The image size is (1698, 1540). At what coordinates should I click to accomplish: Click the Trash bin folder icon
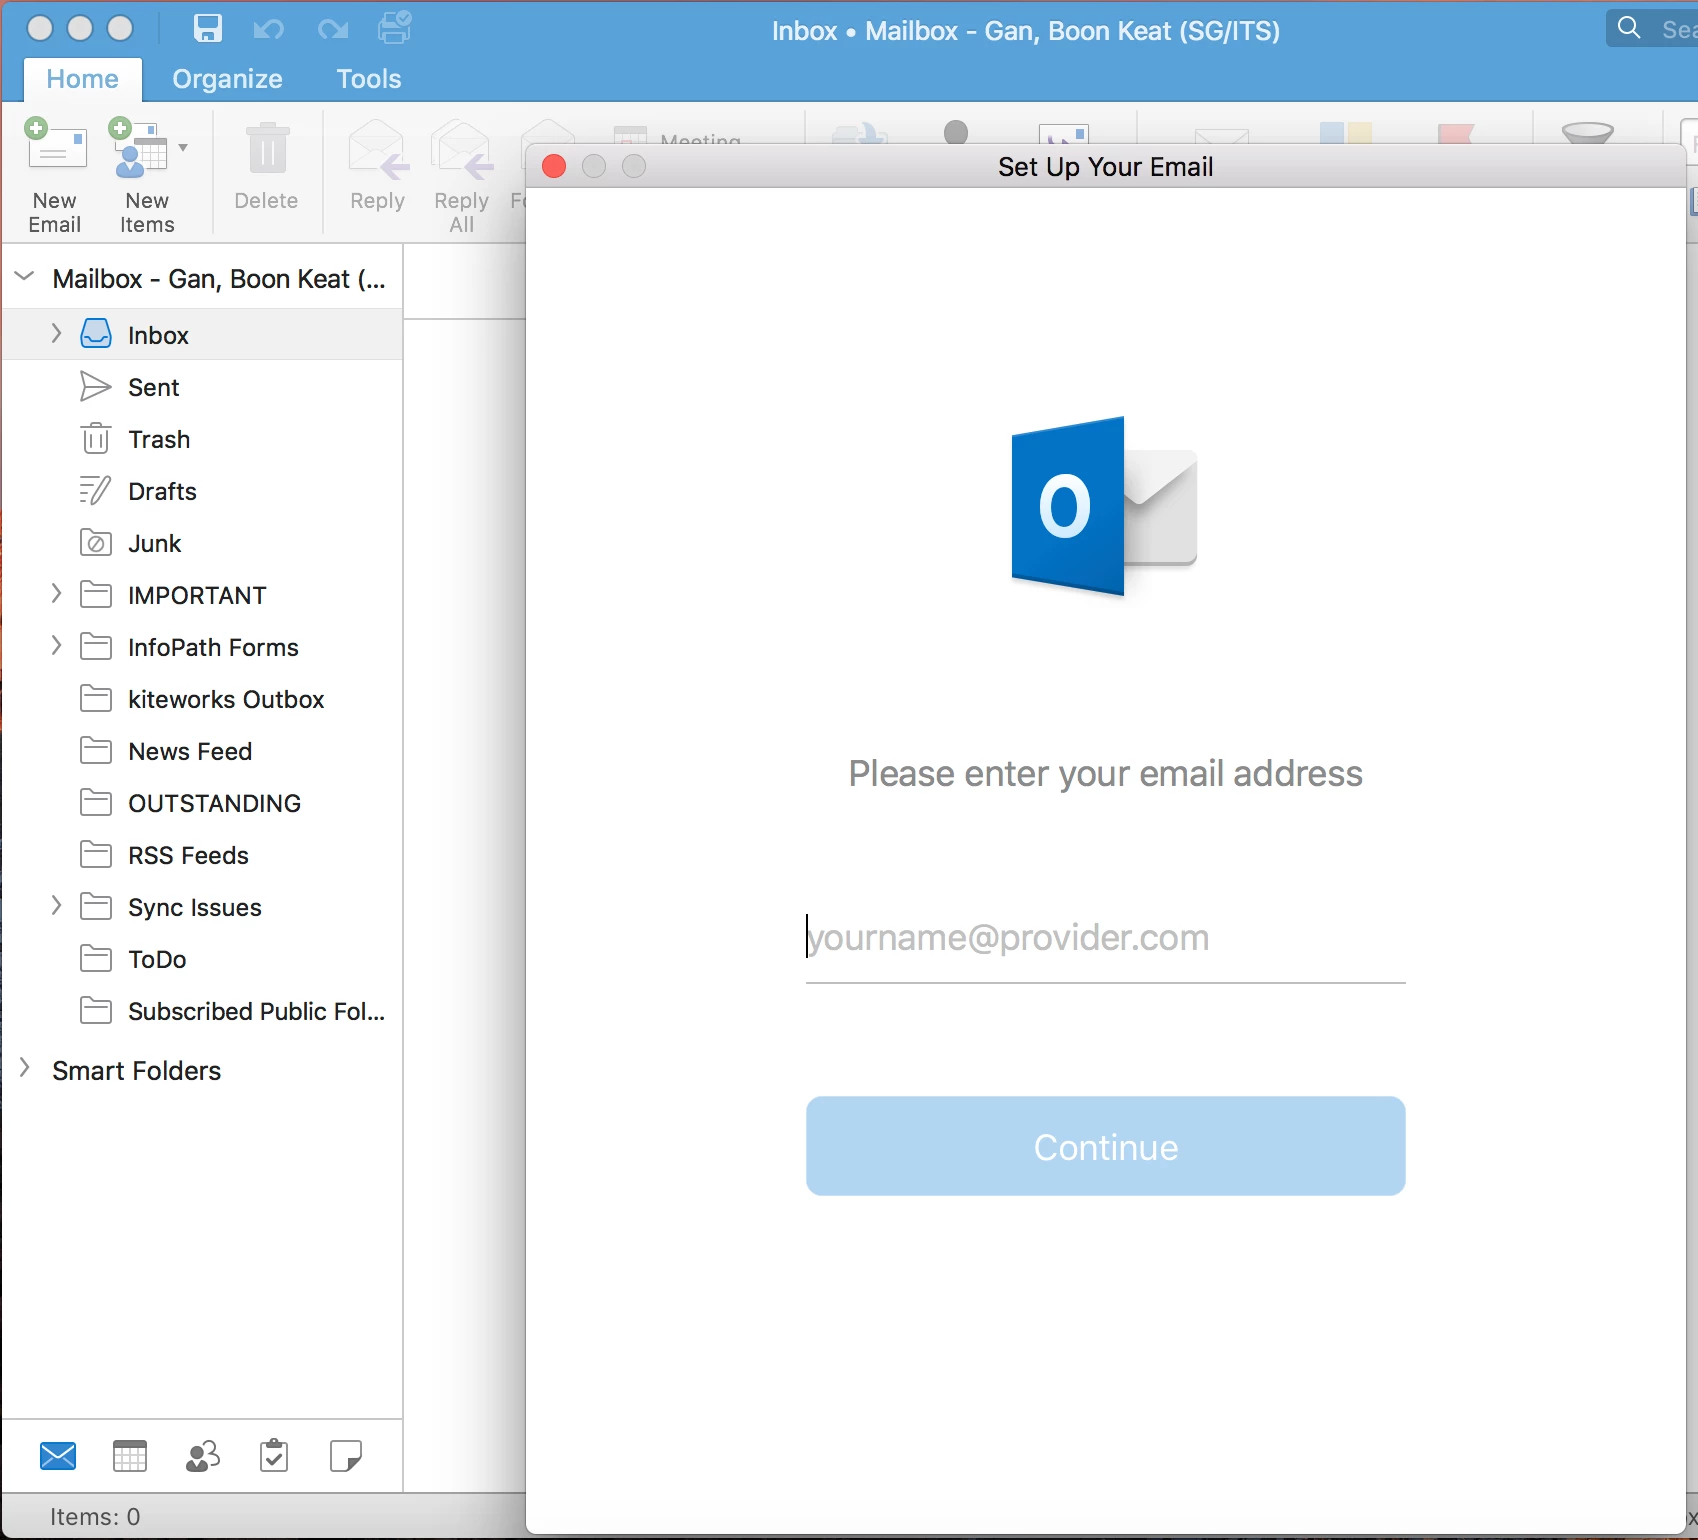pyautogui.click(x=96, y=438)
